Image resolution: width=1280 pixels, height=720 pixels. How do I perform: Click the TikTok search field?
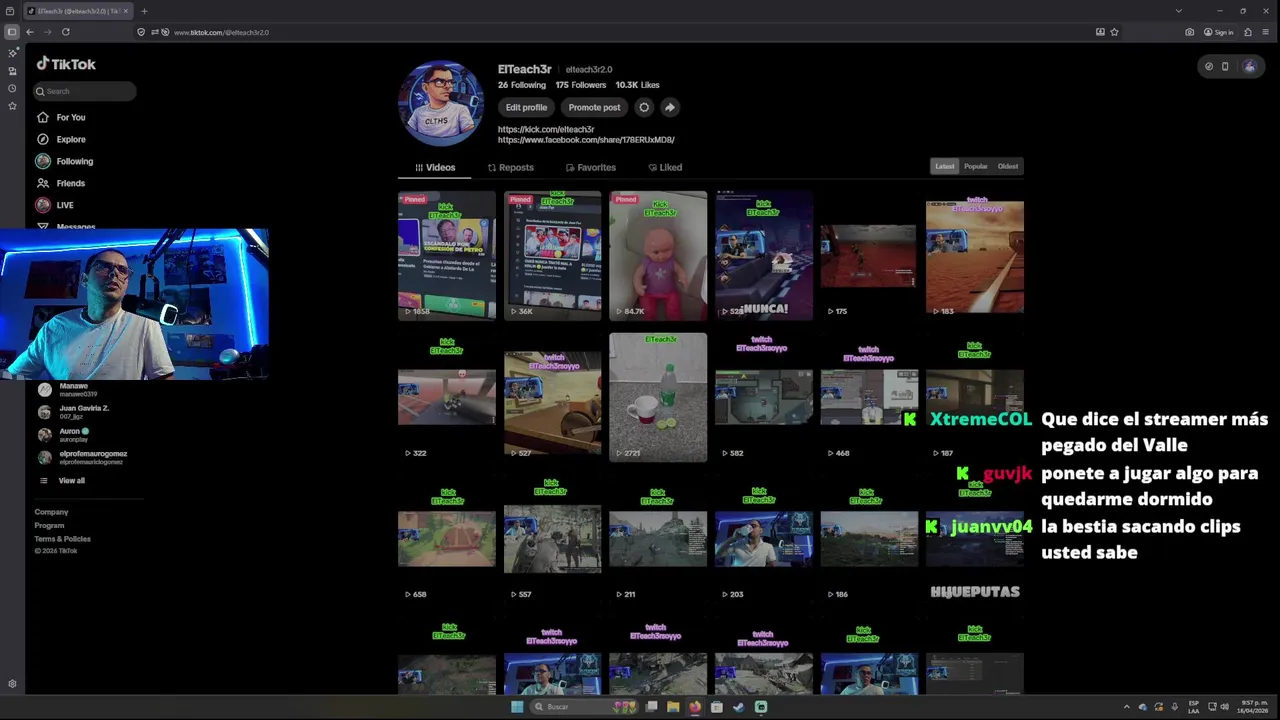84,91
